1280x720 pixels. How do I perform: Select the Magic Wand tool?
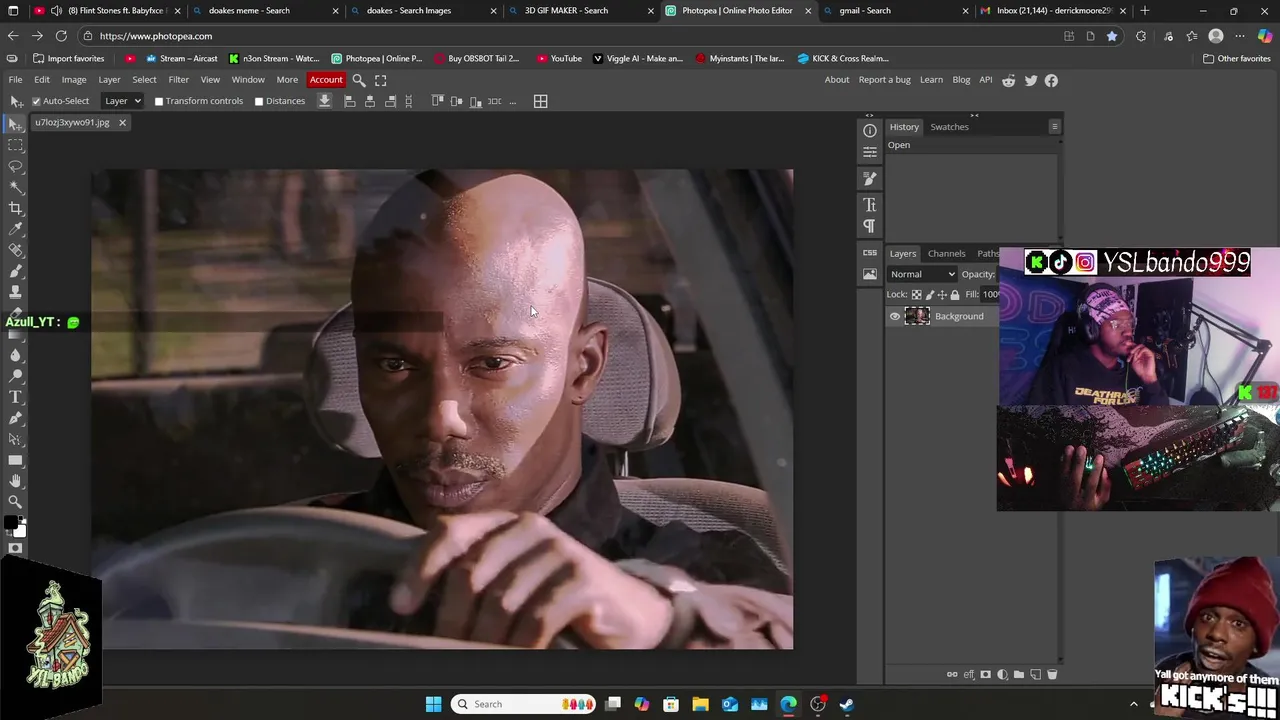16,187
